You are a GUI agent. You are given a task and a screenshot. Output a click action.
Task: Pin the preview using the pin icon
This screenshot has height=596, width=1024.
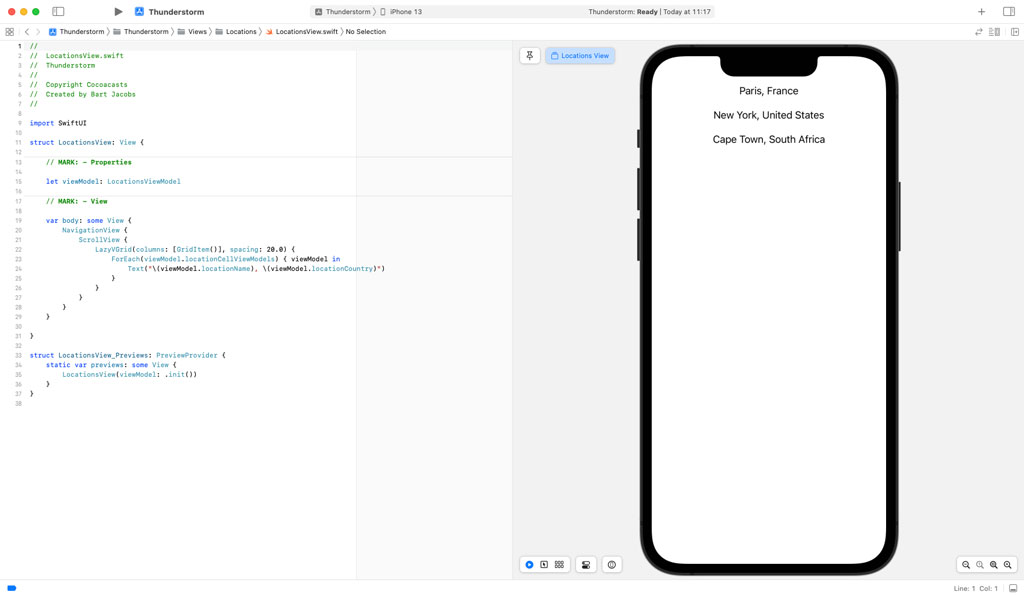tap(529, 55)
